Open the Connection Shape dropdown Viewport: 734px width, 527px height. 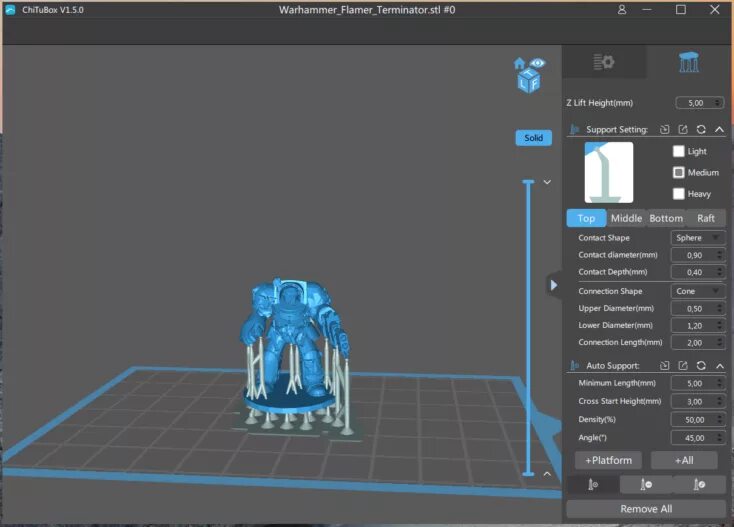697,291
